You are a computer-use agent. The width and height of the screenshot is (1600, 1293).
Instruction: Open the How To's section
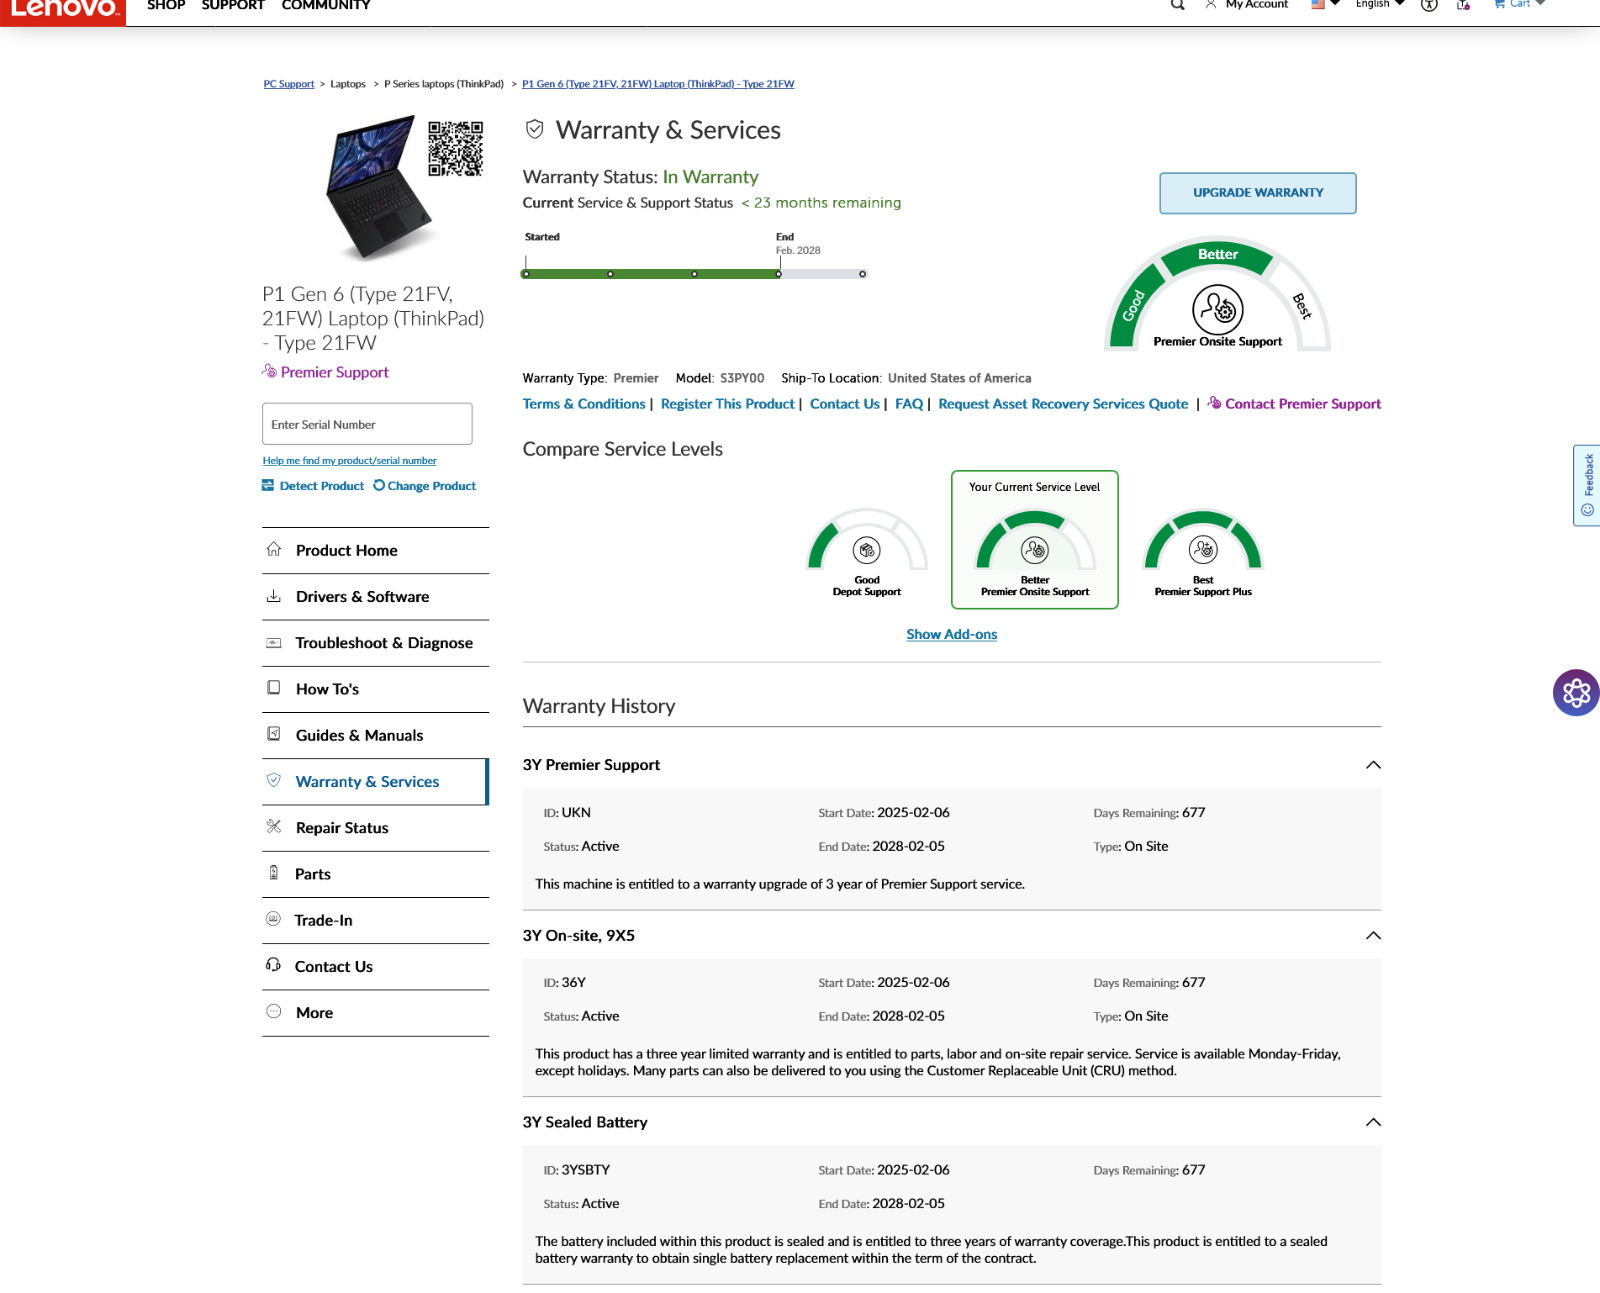coord(375,689)
